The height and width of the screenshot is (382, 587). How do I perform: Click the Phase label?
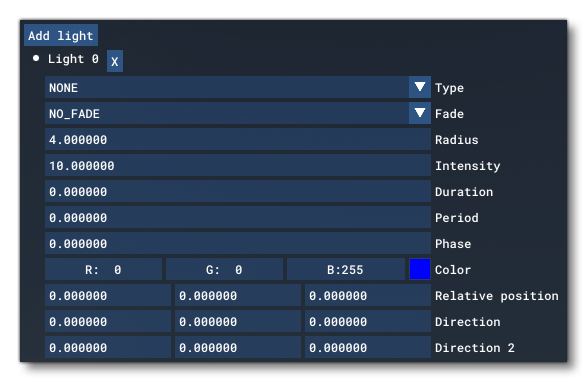point(453,244)
